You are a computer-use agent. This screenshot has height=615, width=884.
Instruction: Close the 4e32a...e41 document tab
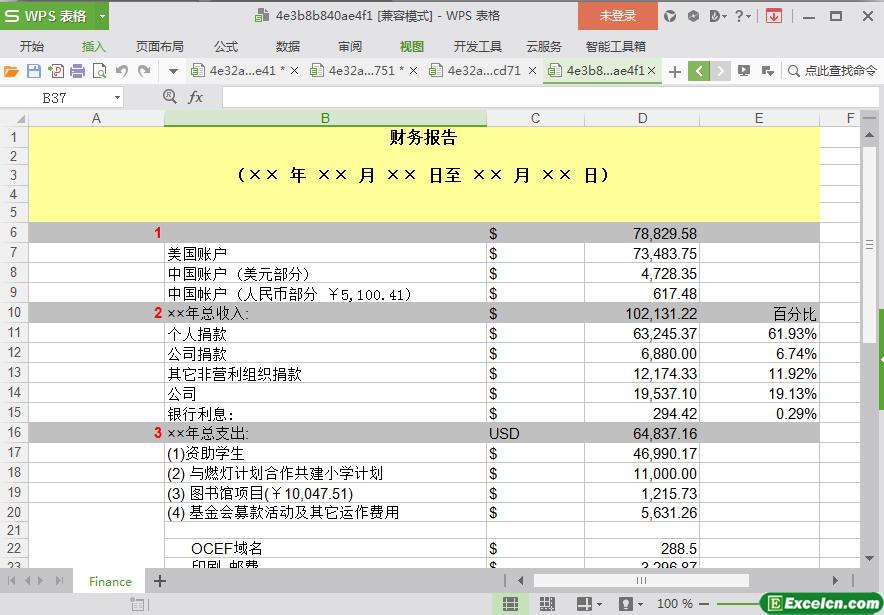coord(294,71)
